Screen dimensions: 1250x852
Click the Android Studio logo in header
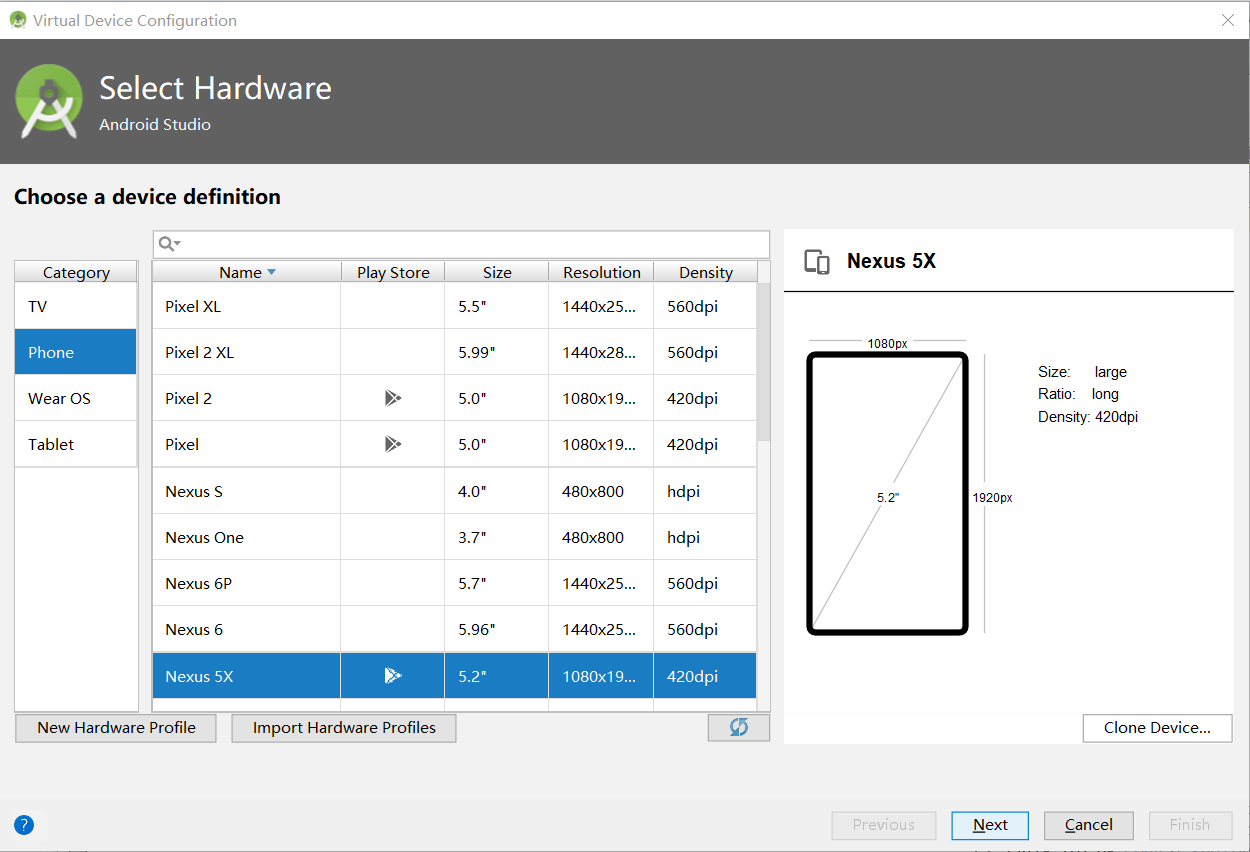click(x=49, y=101)
